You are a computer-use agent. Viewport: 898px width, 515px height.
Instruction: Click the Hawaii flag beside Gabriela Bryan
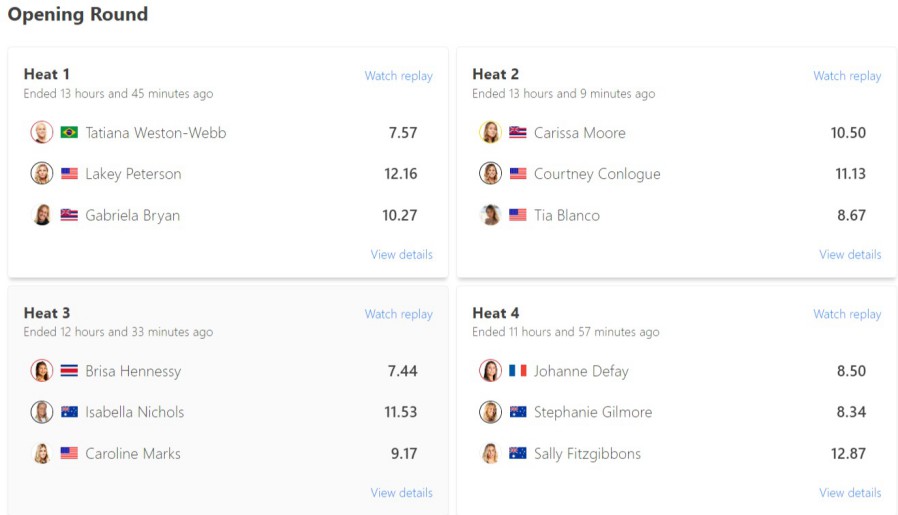point(69,215)
